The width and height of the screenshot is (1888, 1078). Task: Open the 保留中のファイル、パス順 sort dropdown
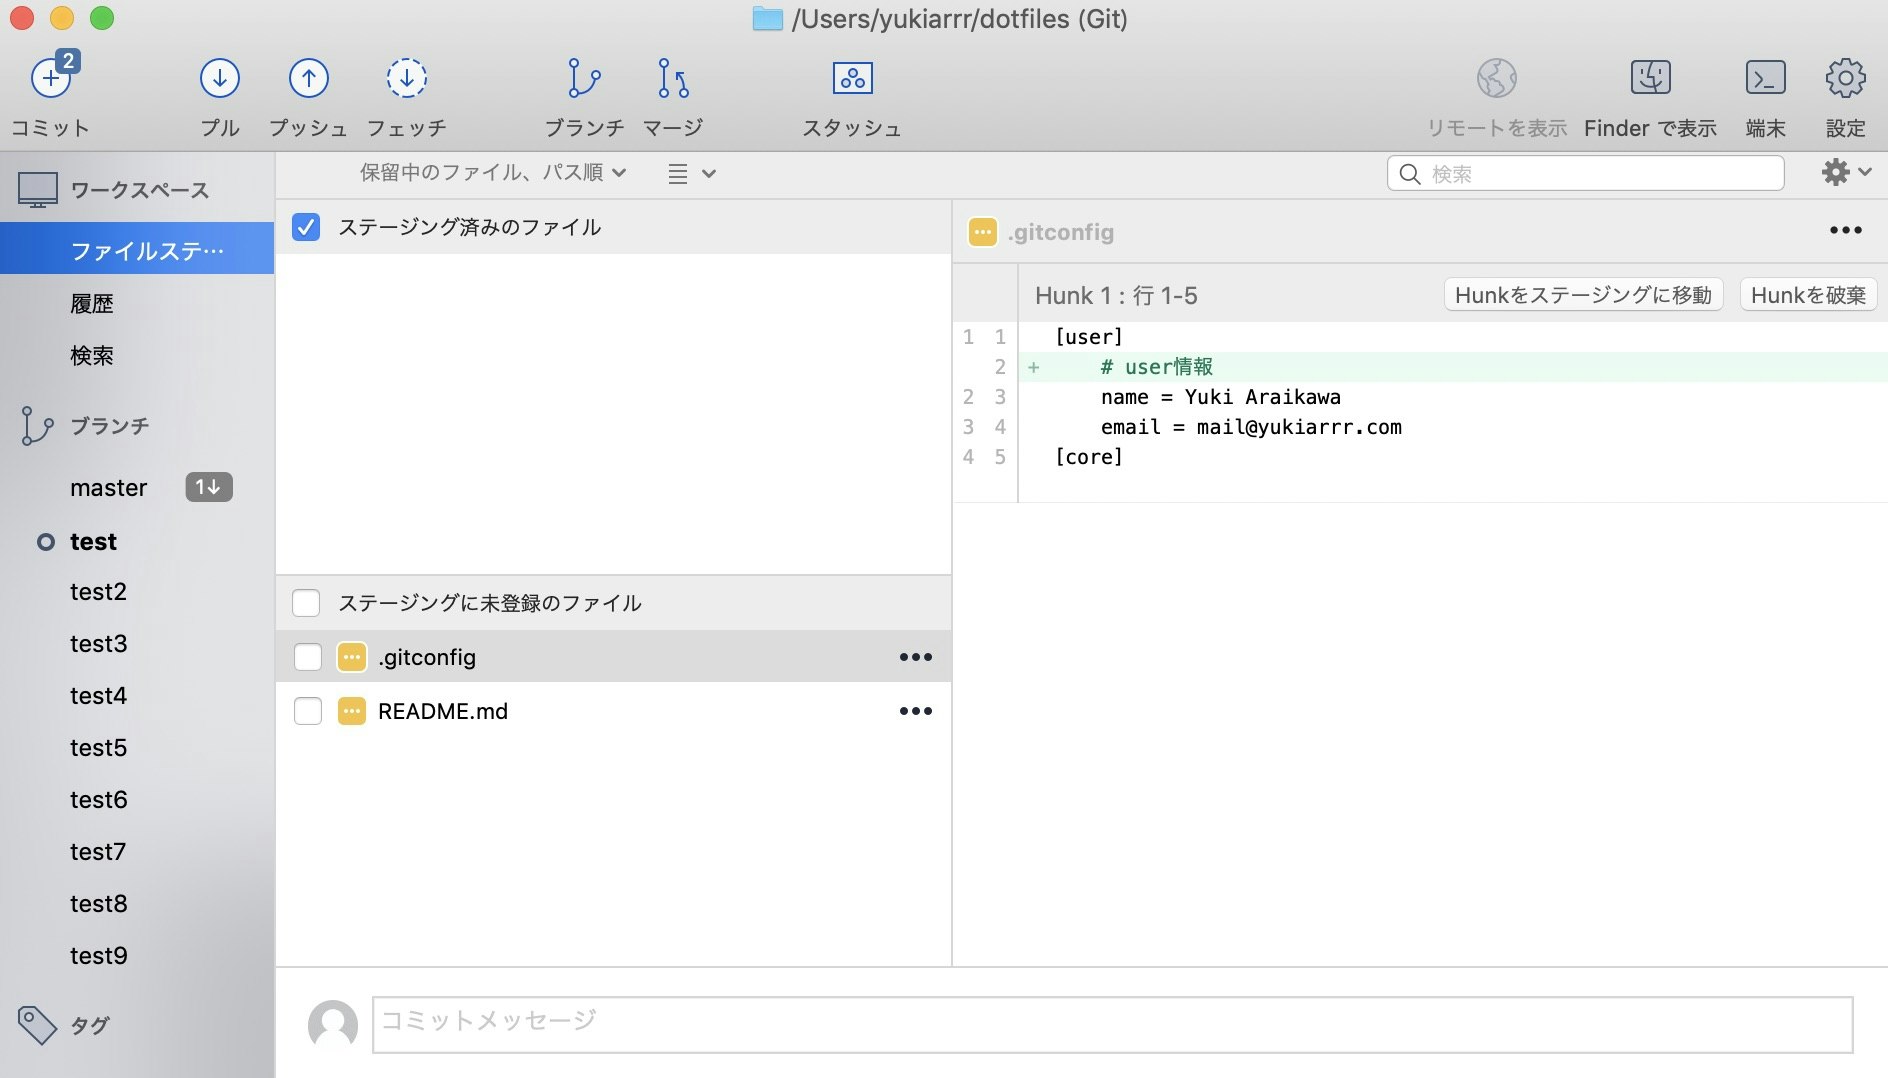point(493,173)
